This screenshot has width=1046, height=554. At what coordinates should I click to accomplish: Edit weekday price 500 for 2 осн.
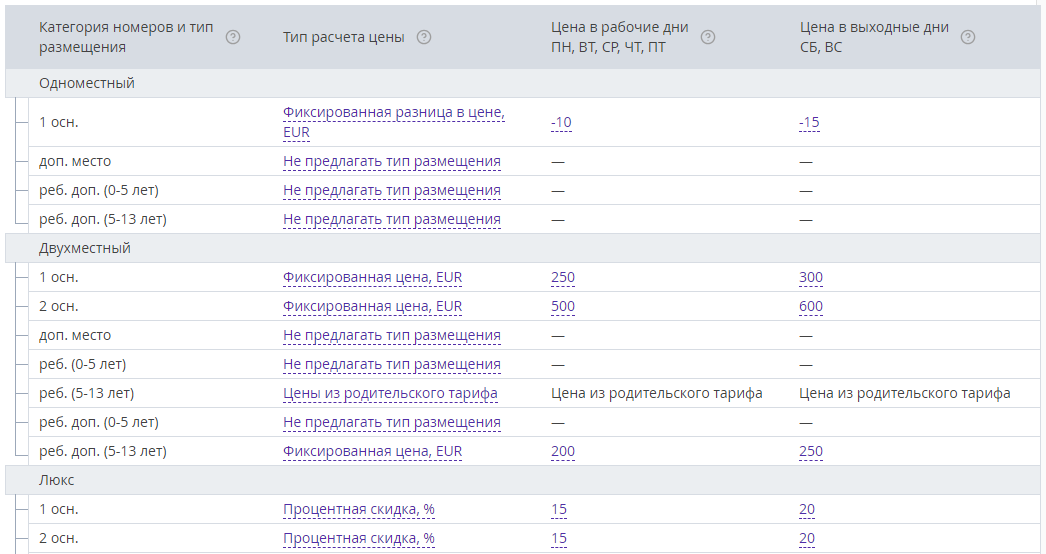pyautogui.click(x=563, y=306)
